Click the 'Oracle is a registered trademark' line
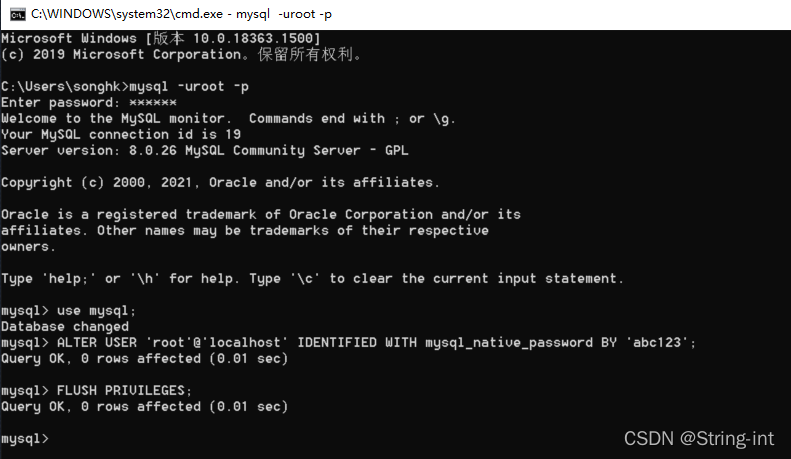 pyautogui.click(x=261, y=214)
